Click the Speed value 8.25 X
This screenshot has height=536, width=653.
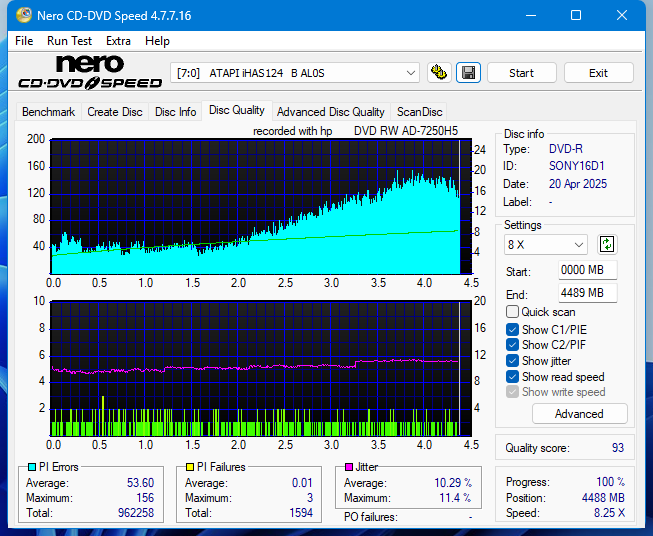tap(609, 513)
